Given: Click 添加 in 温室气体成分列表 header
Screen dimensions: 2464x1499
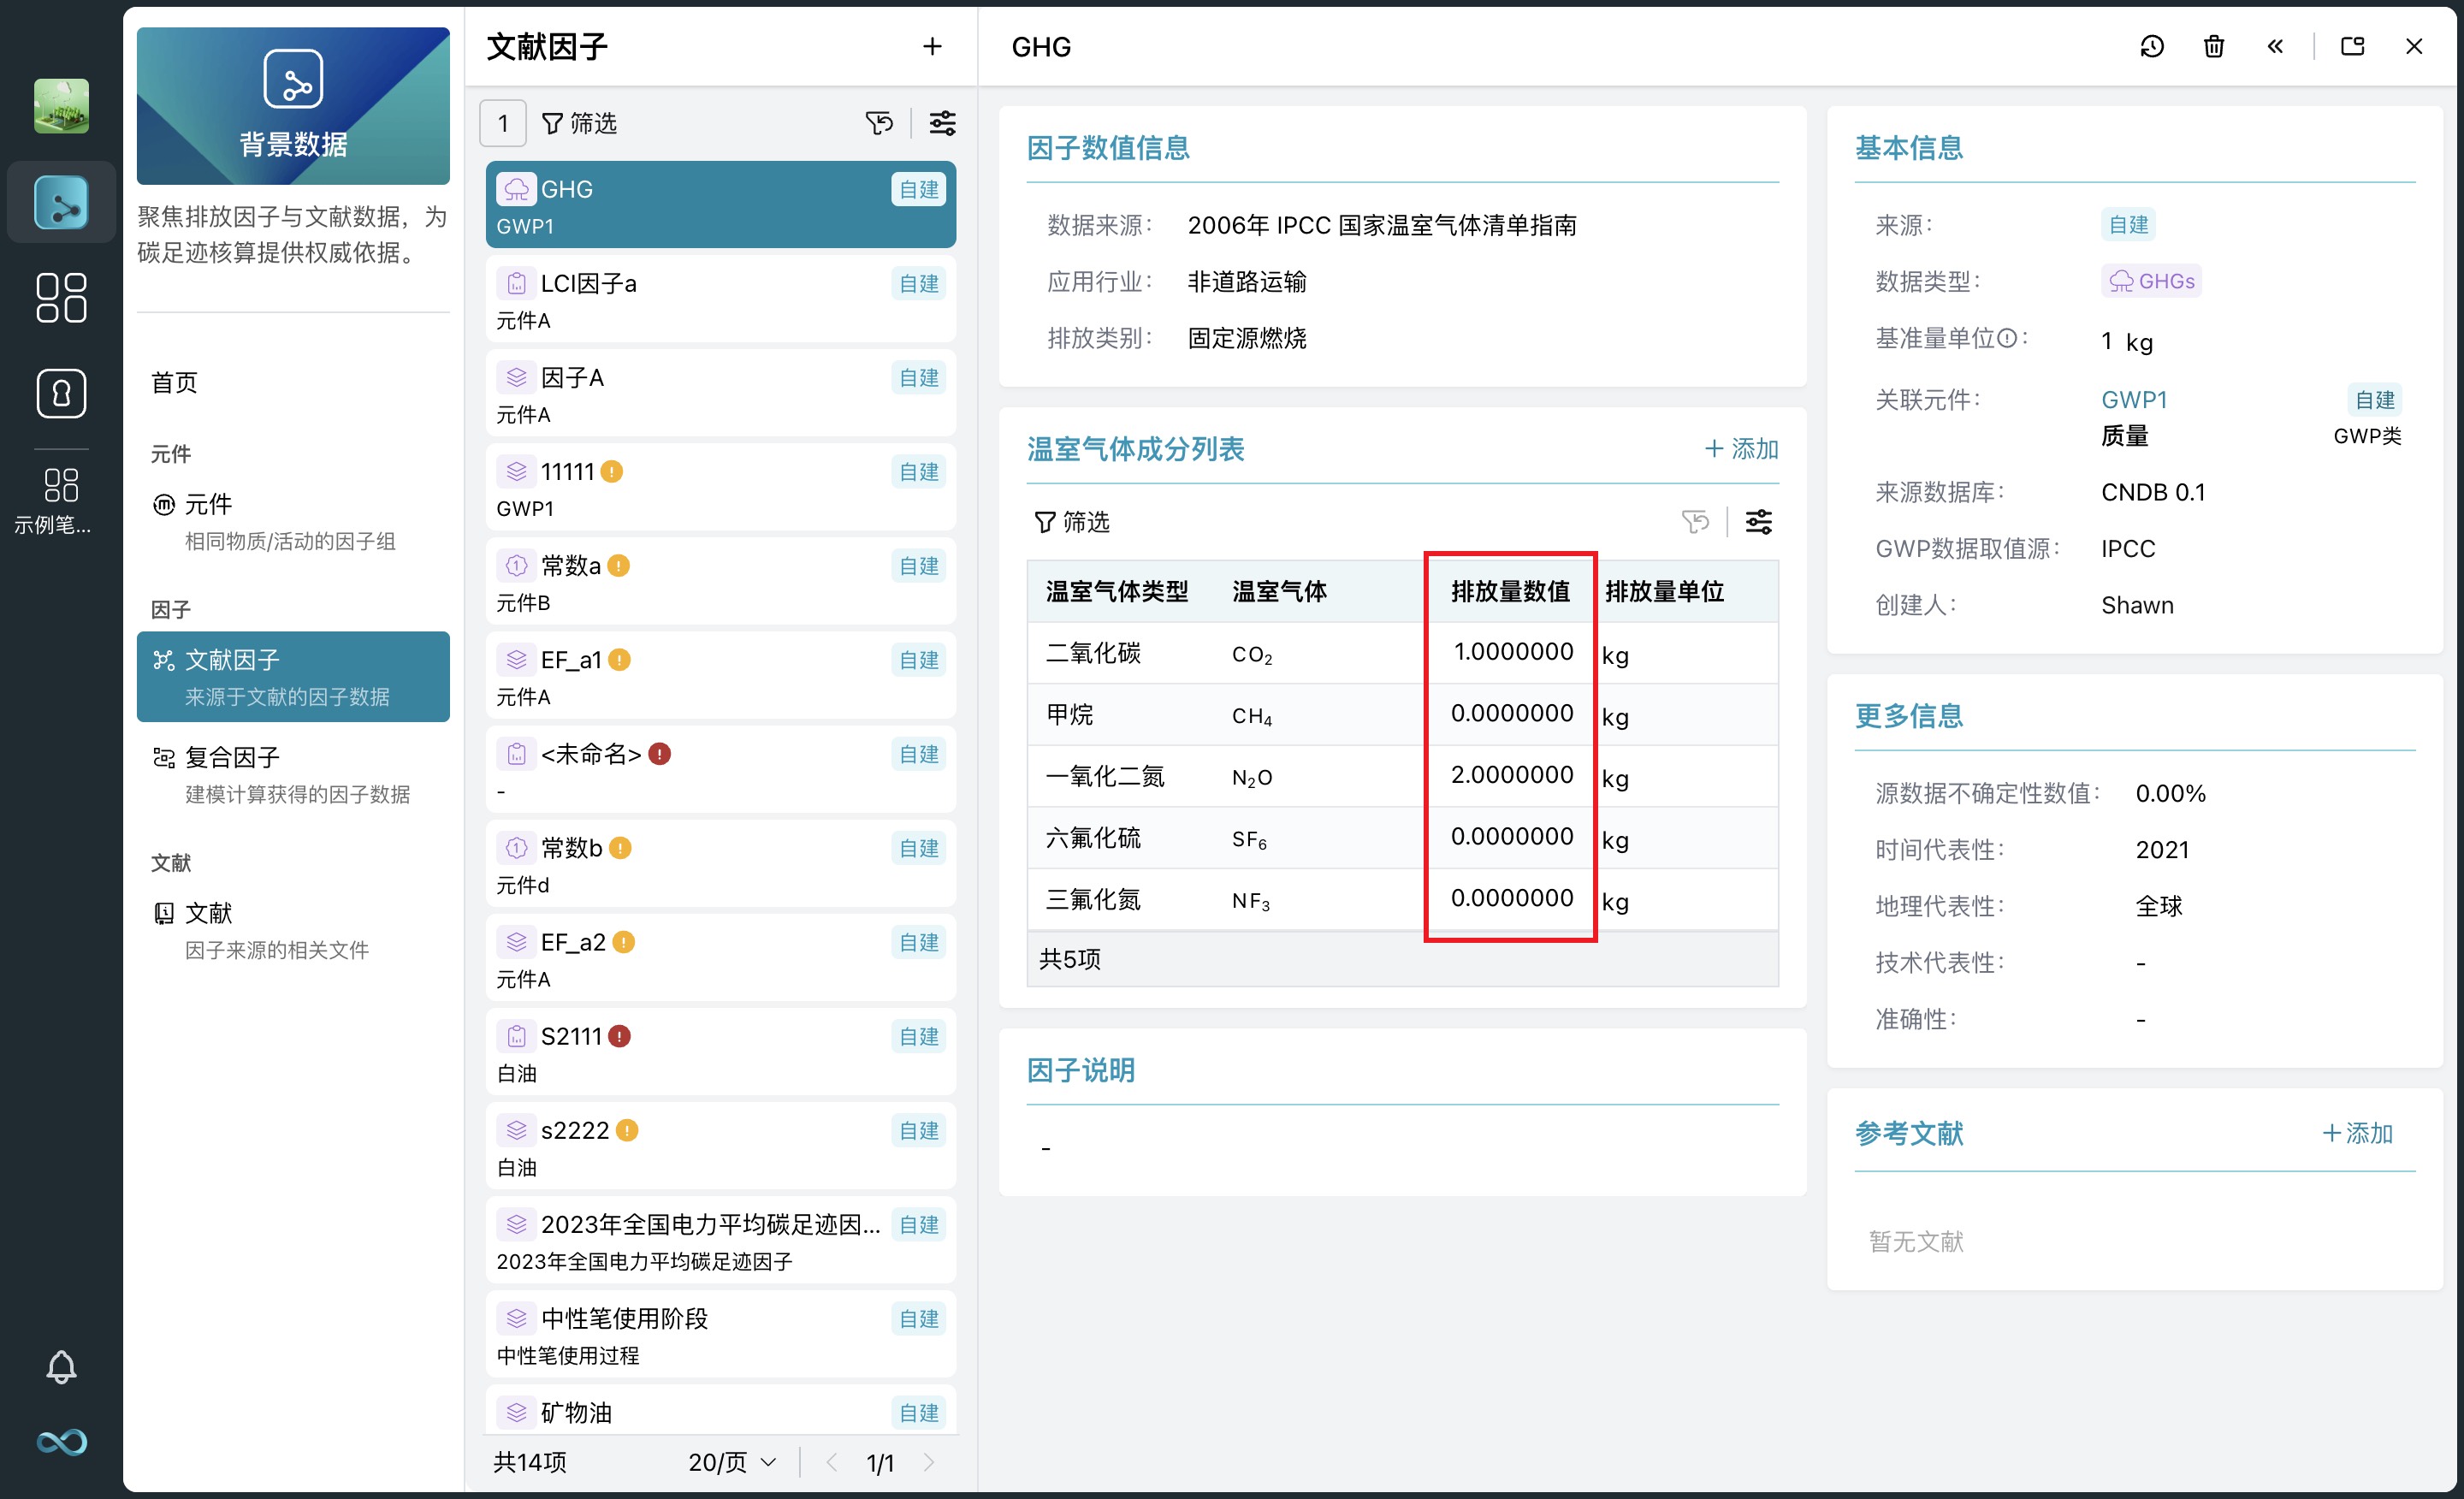Looking at the screenshot, I should tap(1741, 449).
